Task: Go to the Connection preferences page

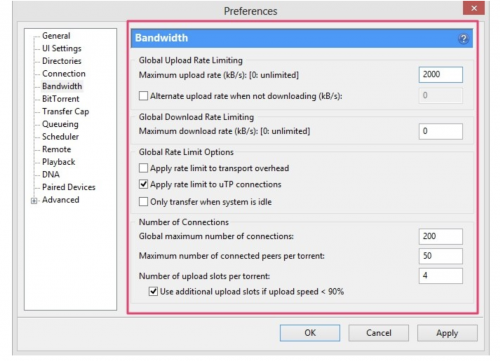Action: click(x=64, y=74)
